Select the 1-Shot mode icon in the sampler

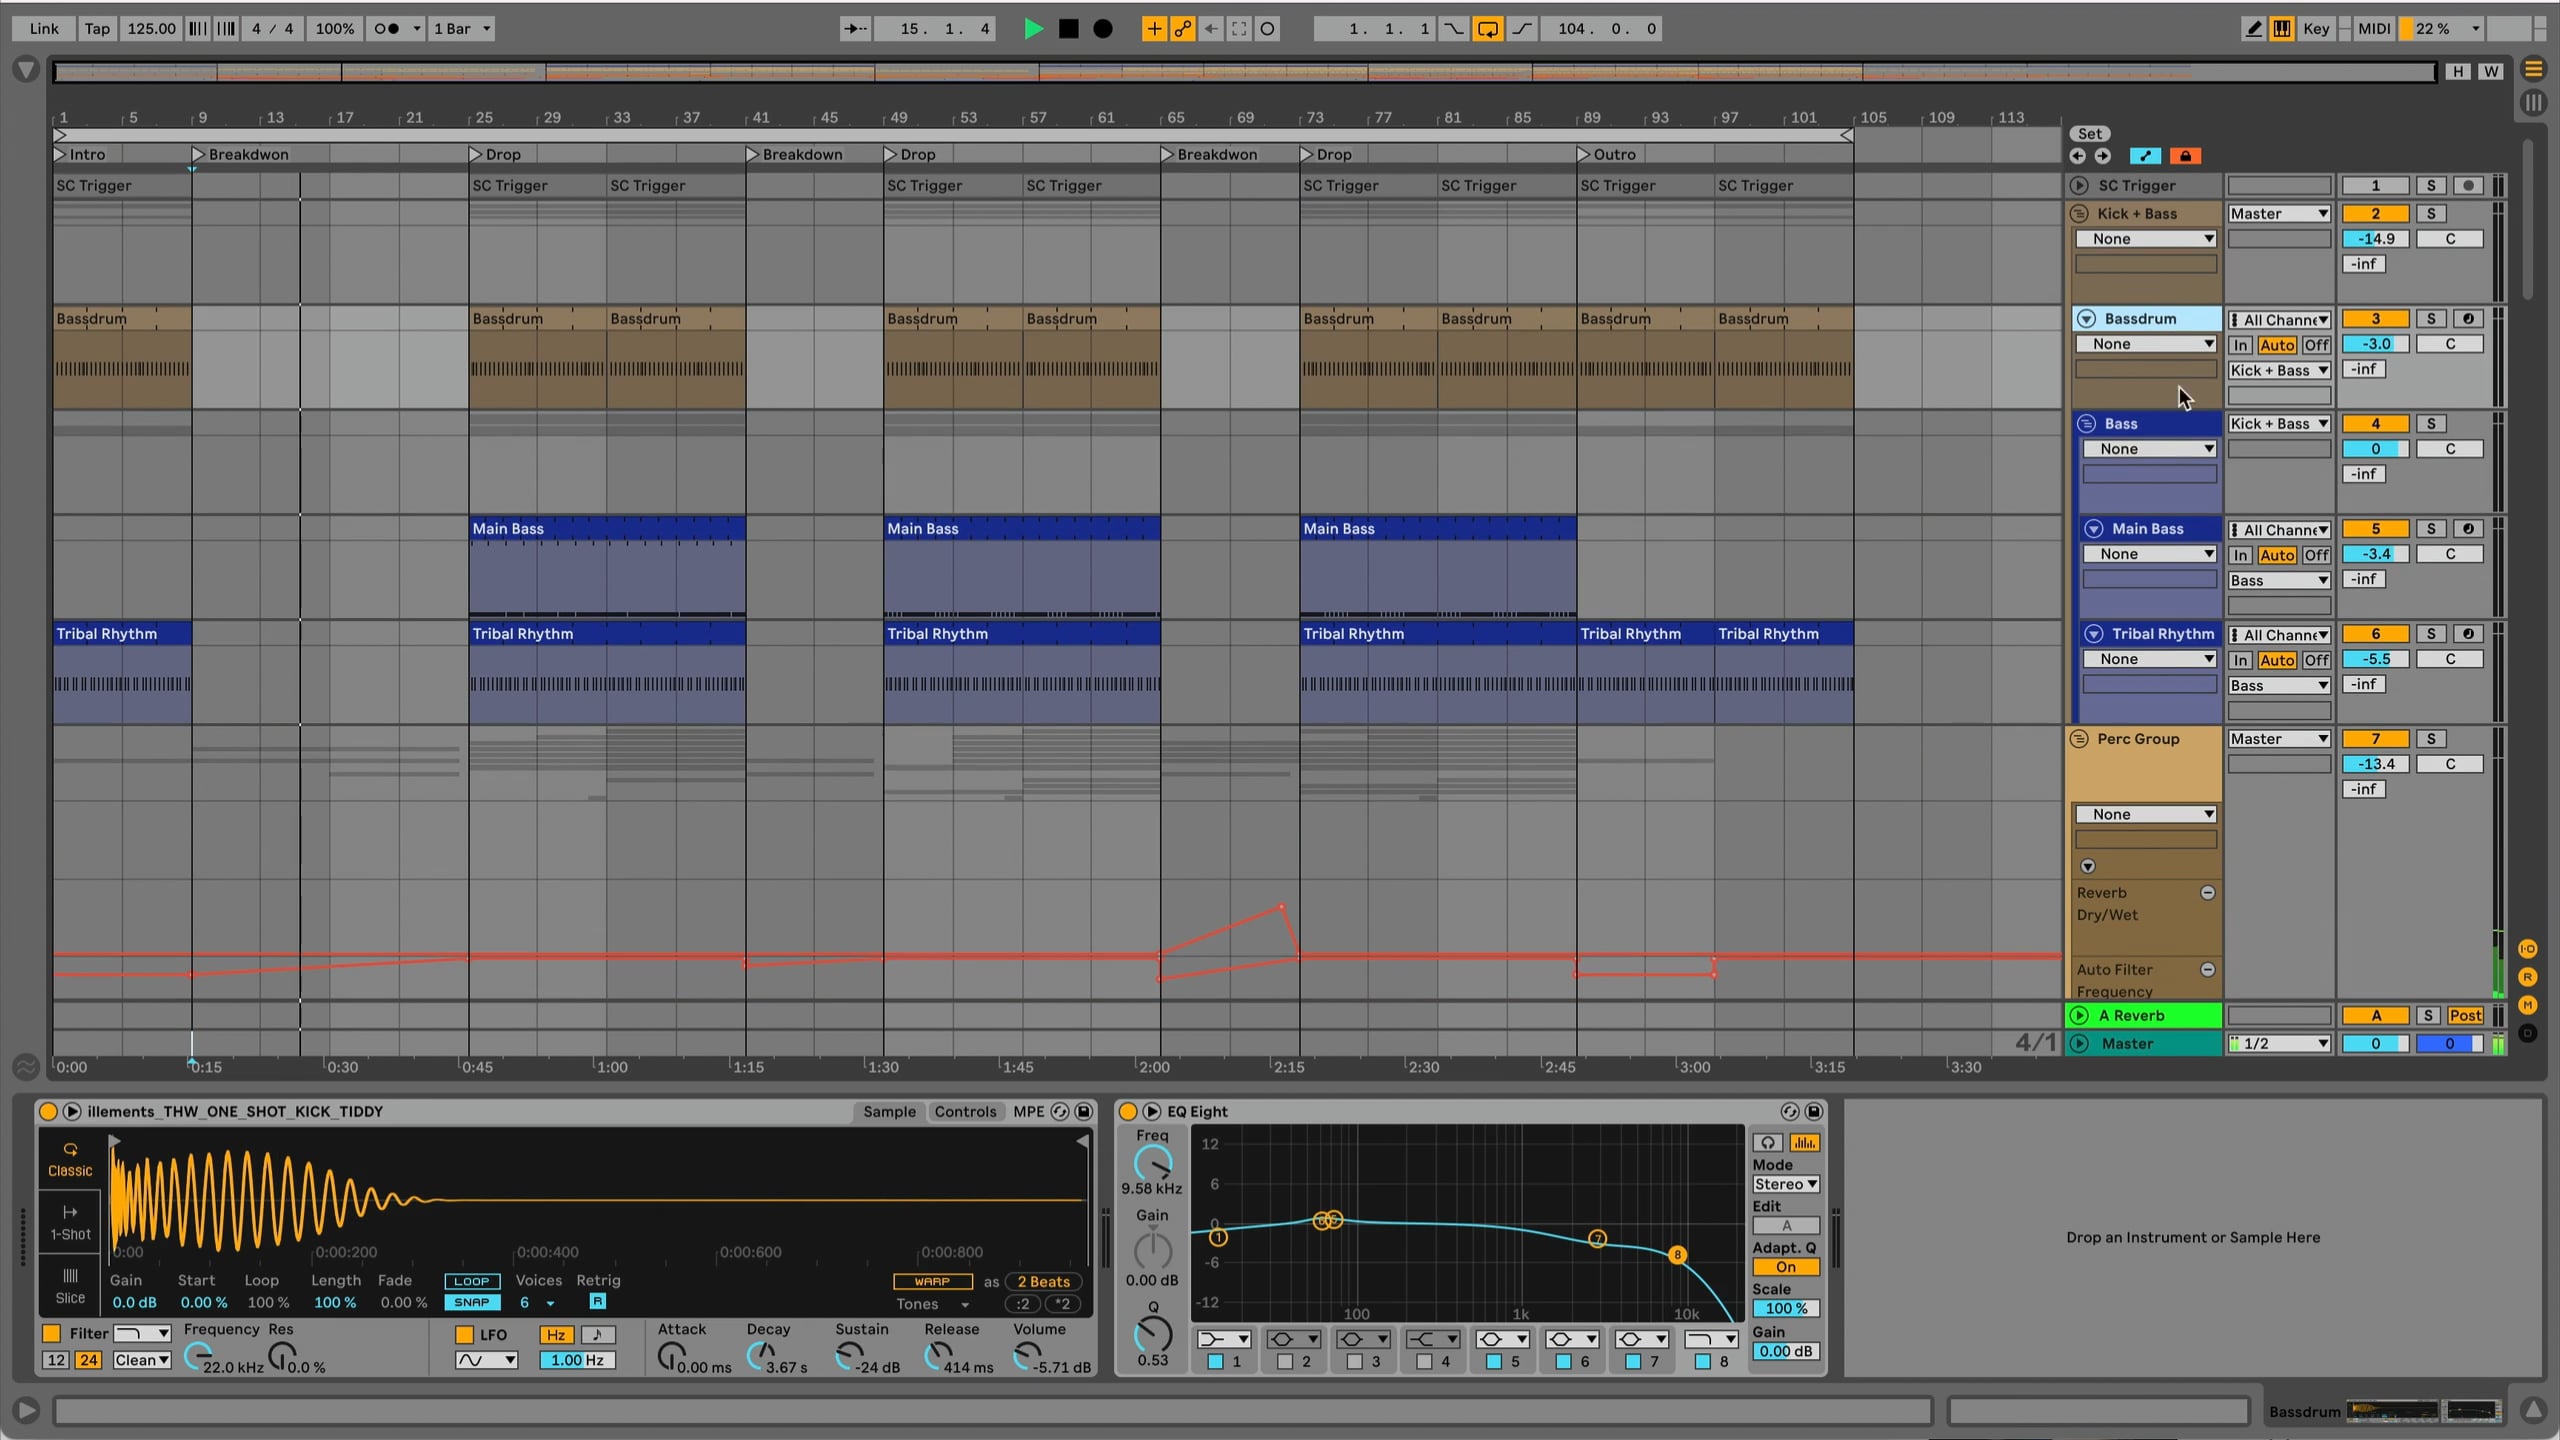(x=69, y=1222)
